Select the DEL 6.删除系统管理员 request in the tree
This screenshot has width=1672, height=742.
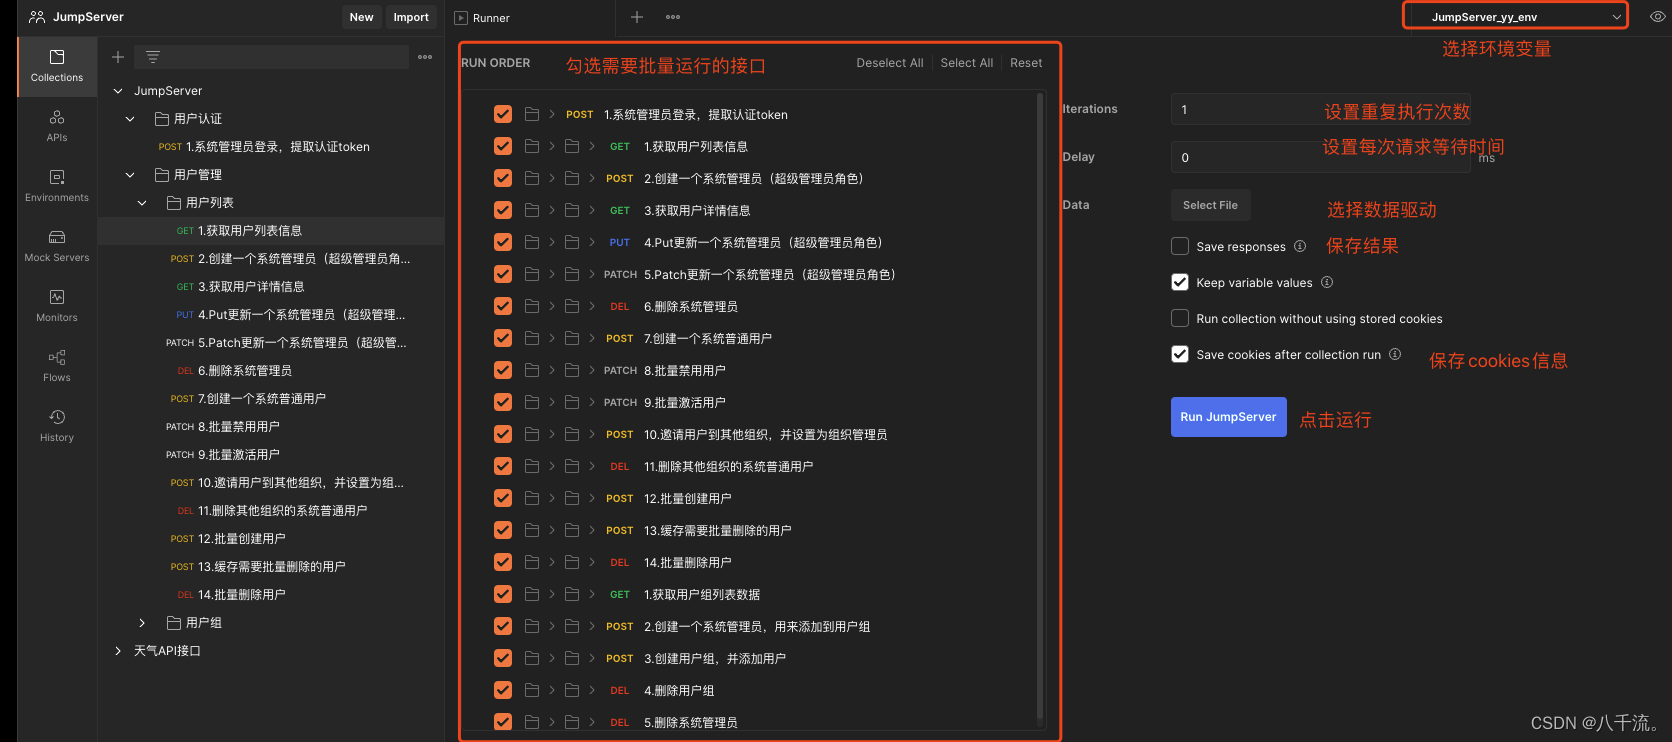tap(272, 370)
